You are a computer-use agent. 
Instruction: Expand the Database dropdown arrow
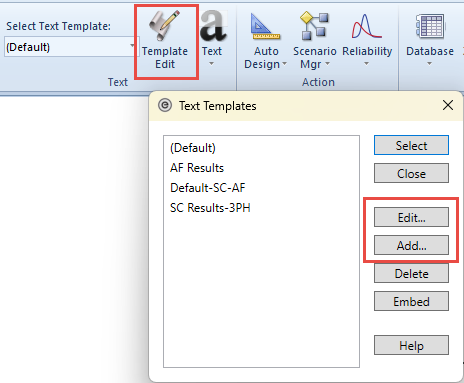(x=429, y=64)
